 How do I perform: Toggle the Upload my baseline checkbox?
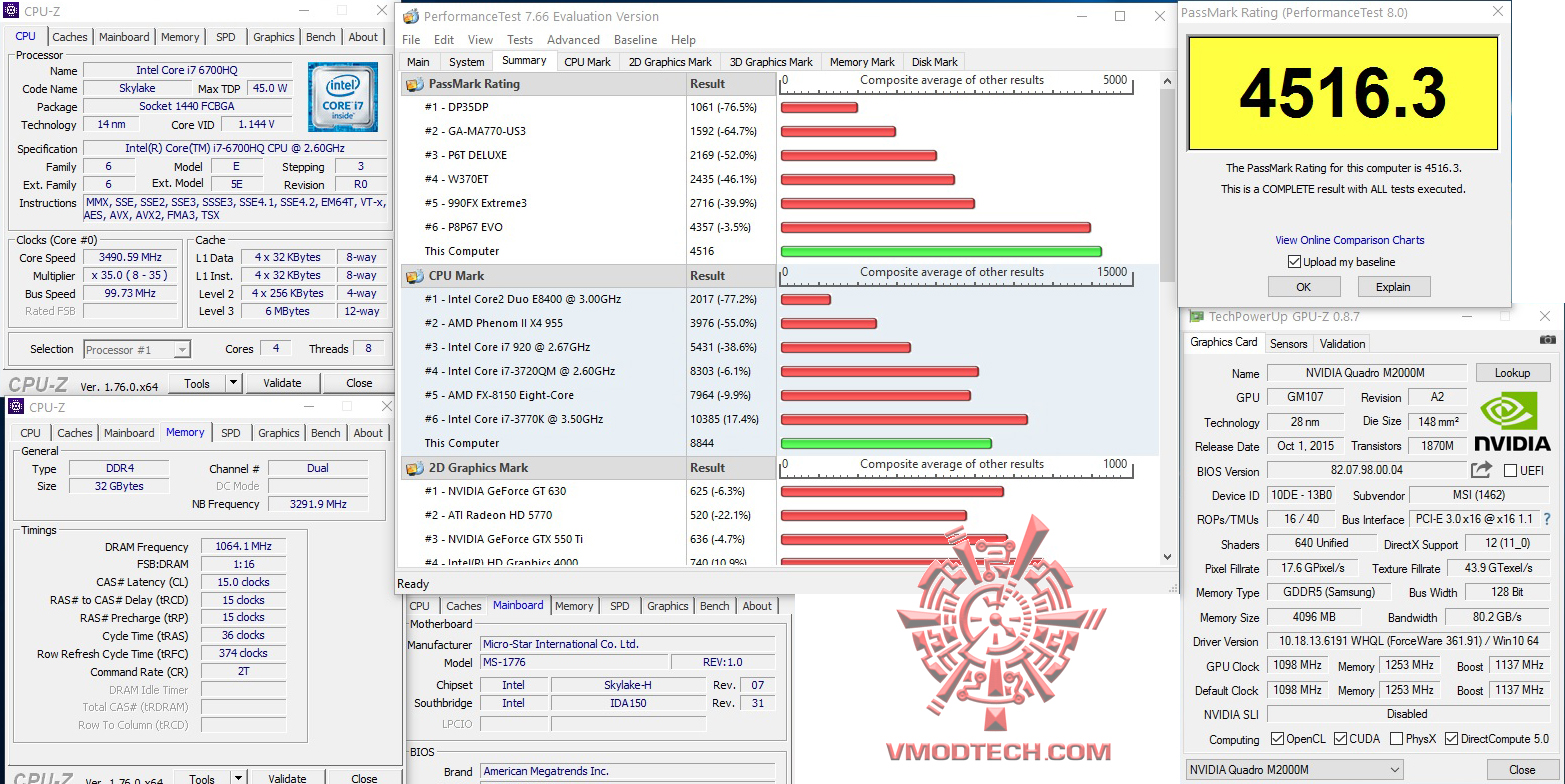point(1294,262)
